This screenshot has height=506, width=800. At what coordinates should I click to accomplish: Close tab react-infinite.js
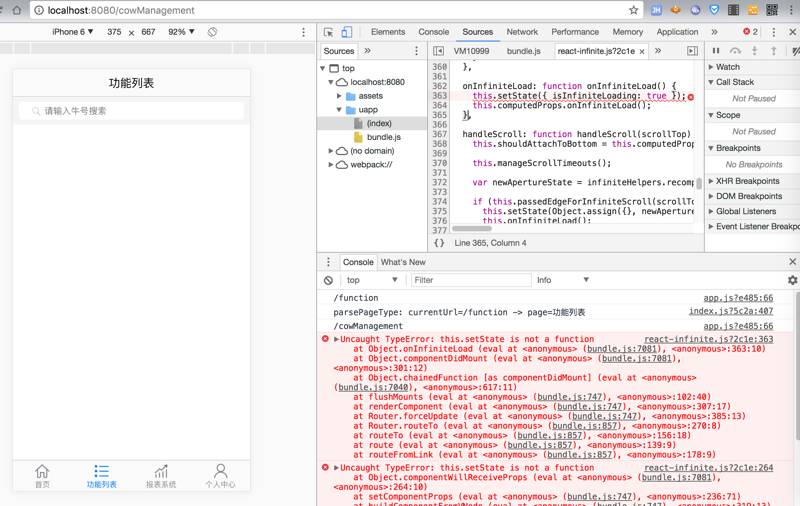[642, 52]
